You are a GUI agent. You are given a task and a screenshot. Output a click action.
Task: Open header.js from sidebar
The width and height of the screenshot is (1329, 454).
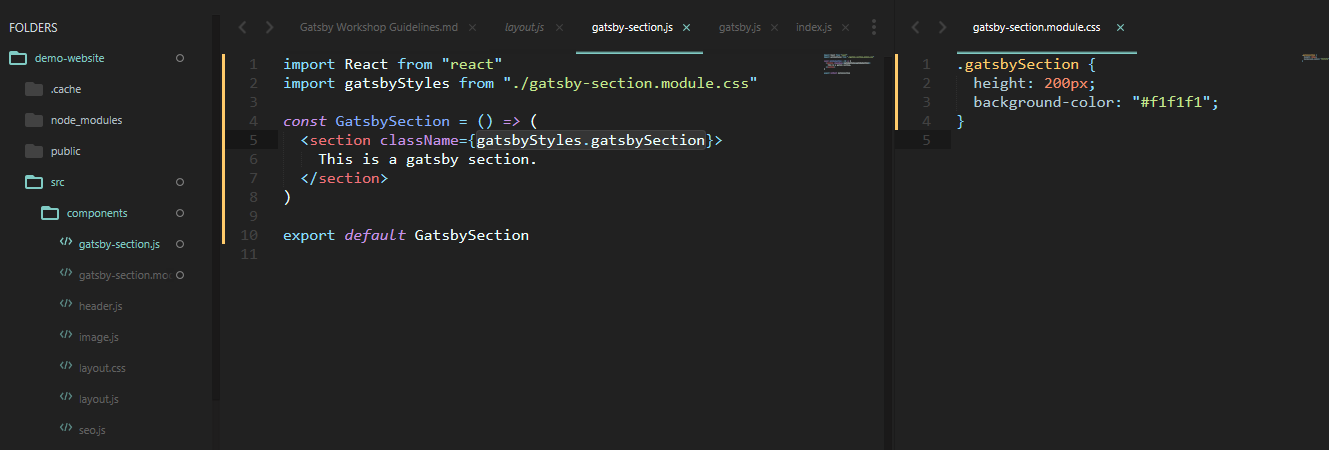100,306
